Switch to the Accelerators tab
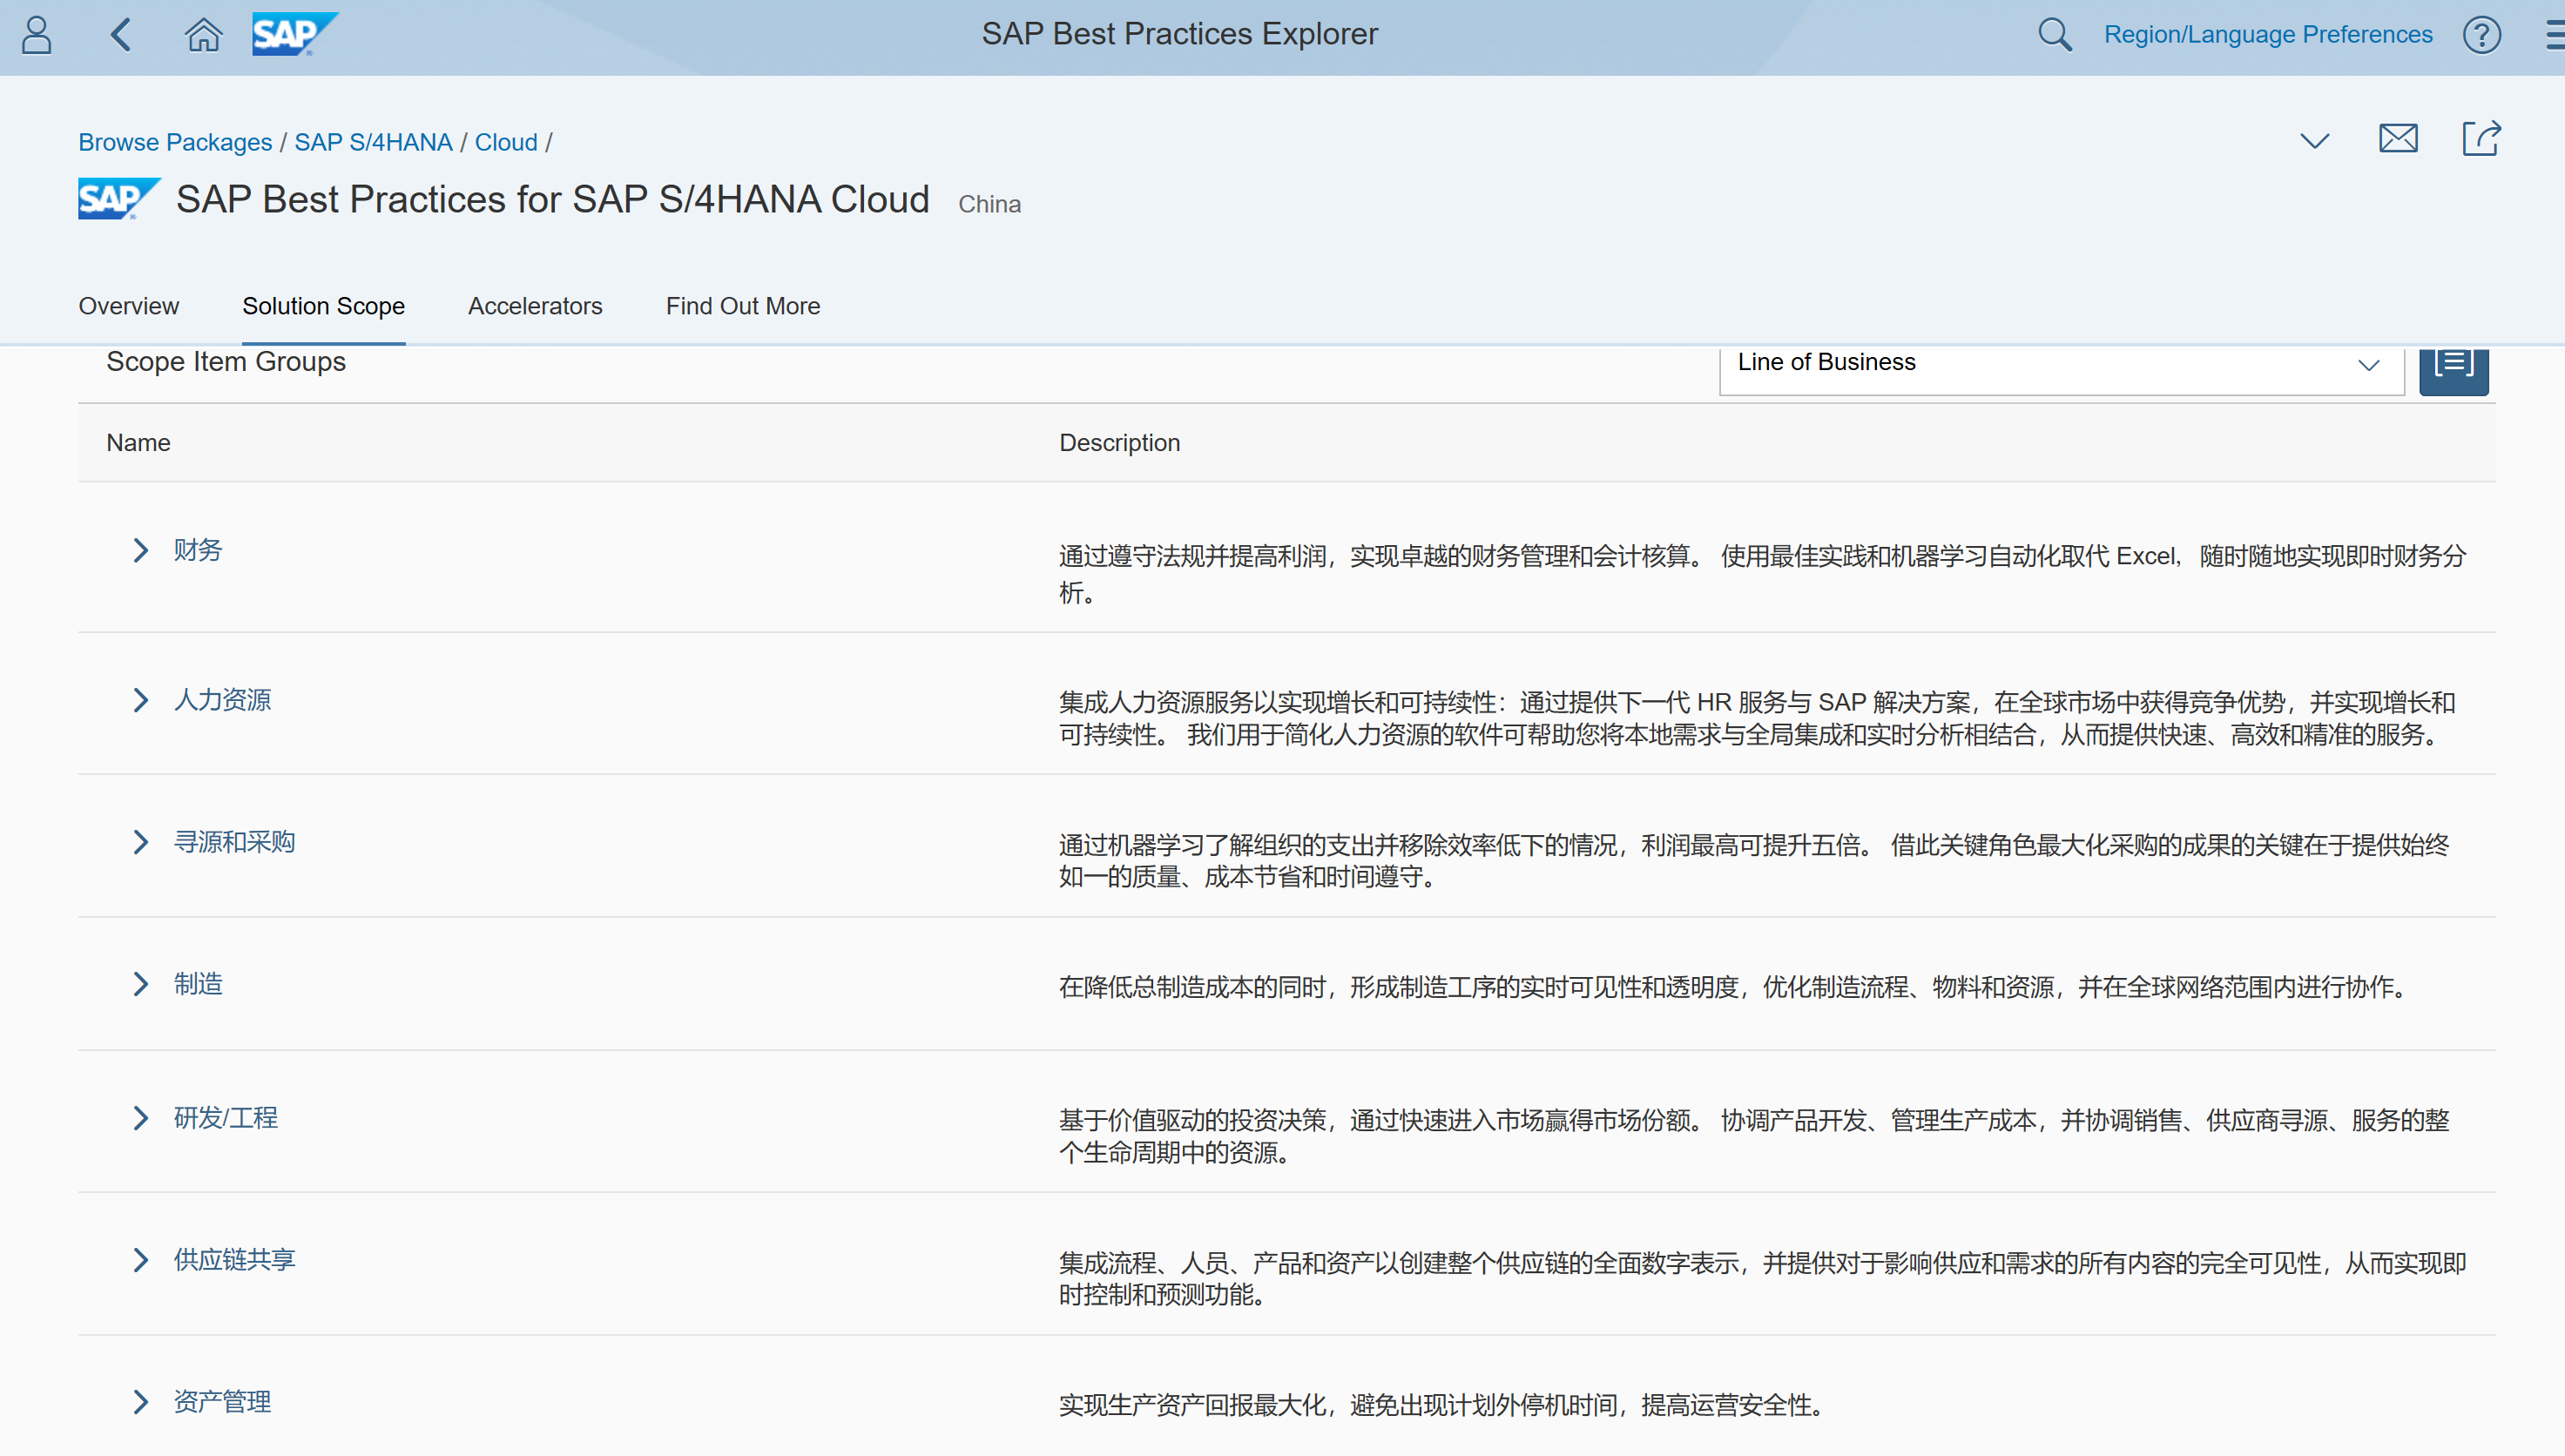 tap(535, 306)
